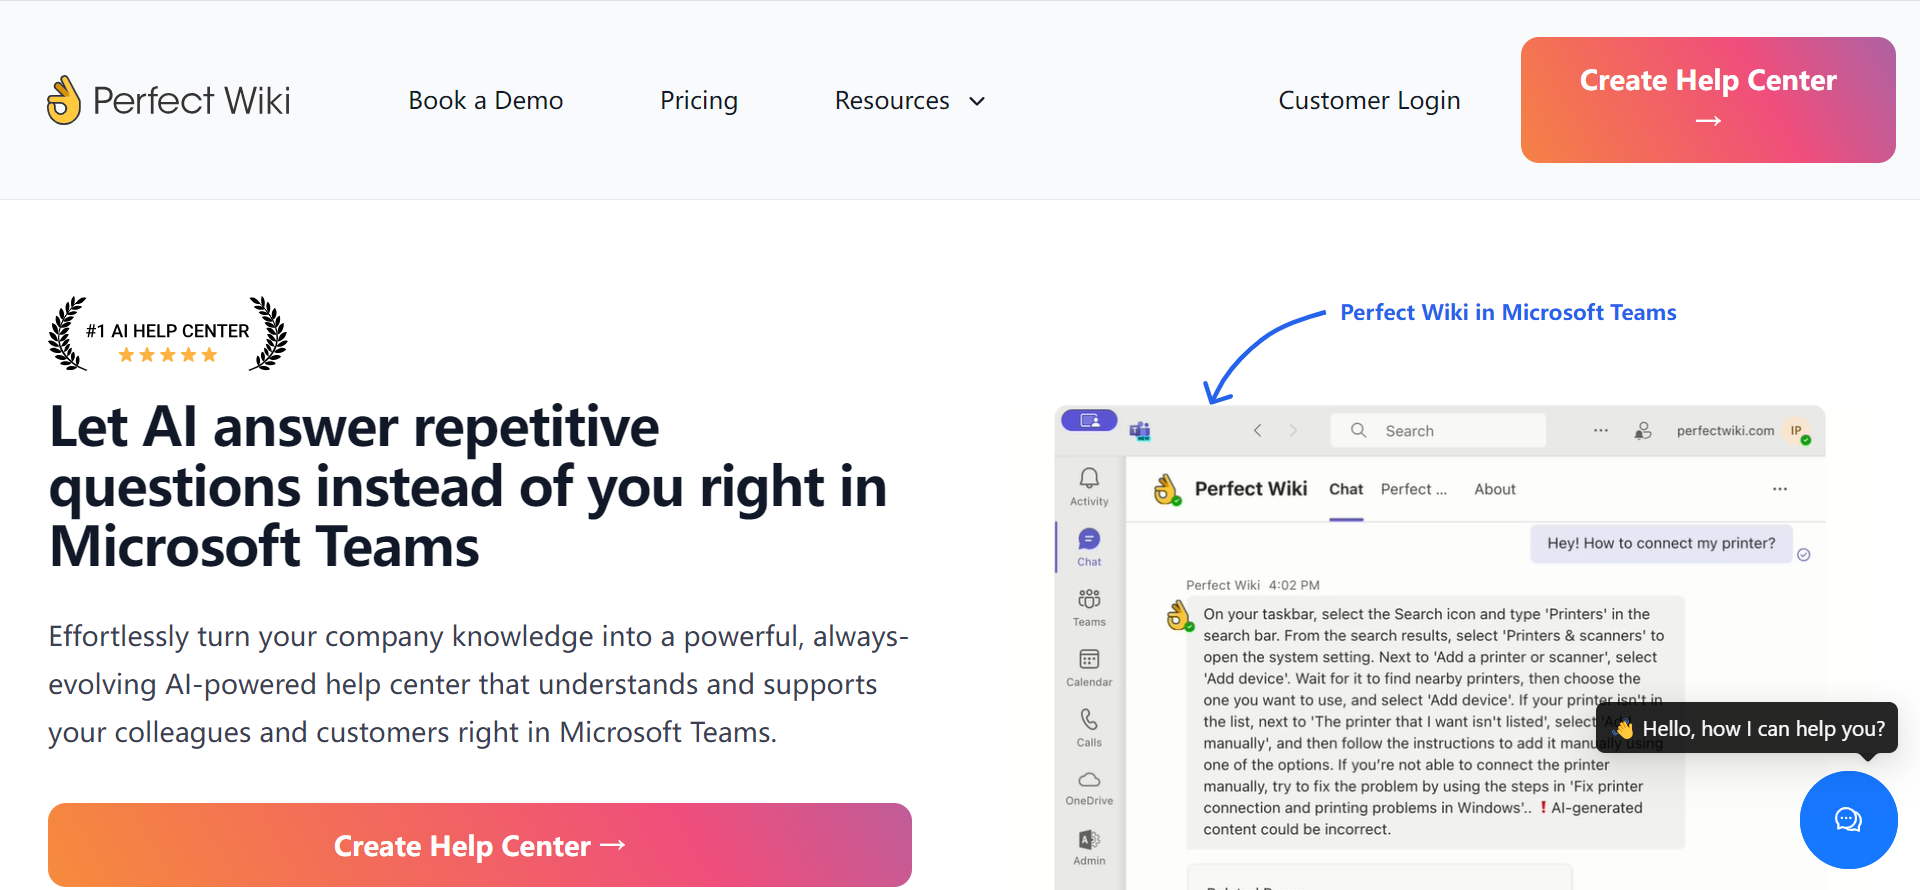
Task: Go to Book a Demo
Action: pos(486,101)
